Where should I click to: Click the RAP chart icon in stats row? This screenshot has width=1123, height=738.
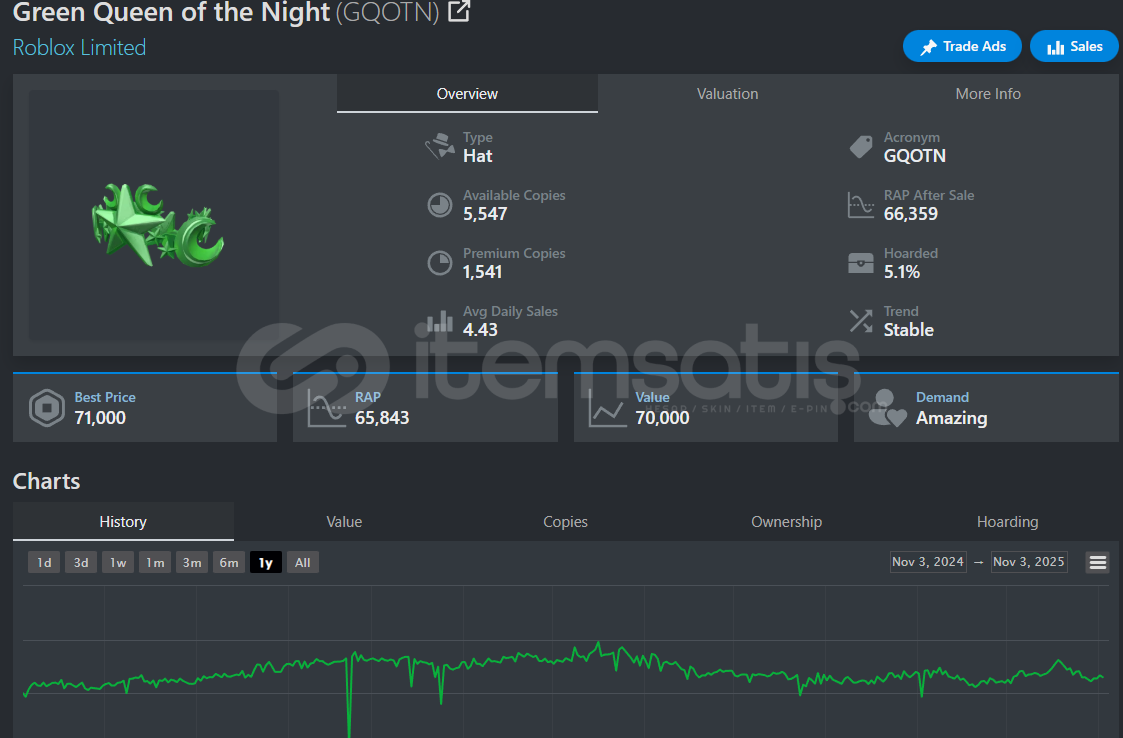pyautogui.click(x=327, y=408)
